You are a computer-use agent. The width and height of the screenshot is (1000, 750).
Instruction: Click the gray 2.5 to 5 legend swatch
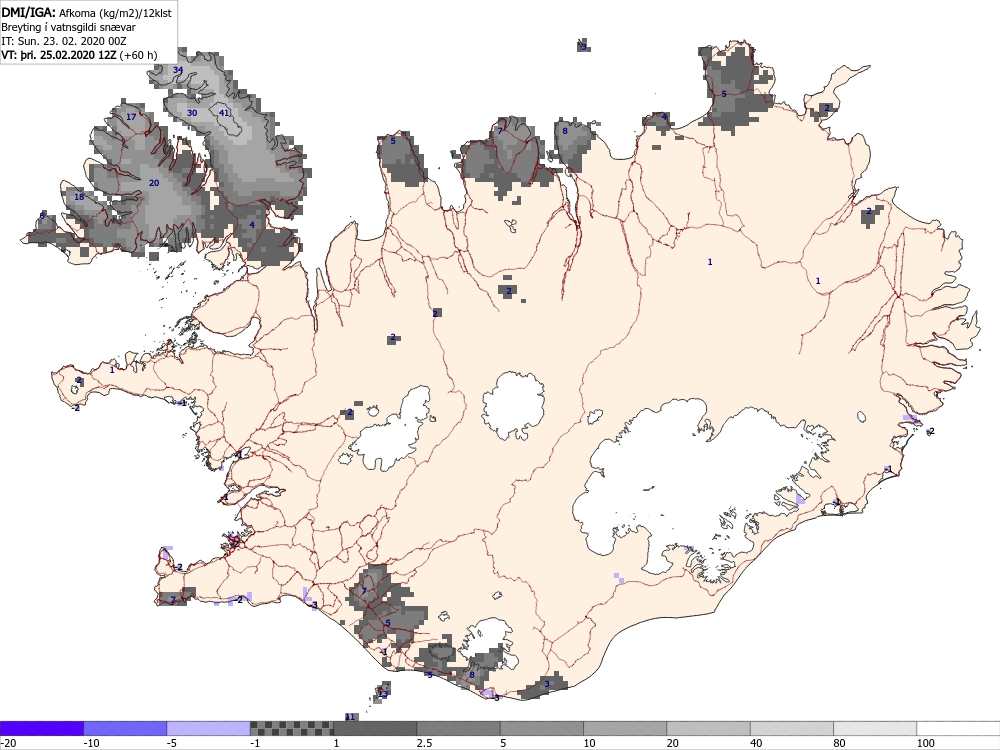tap(459, 728)
